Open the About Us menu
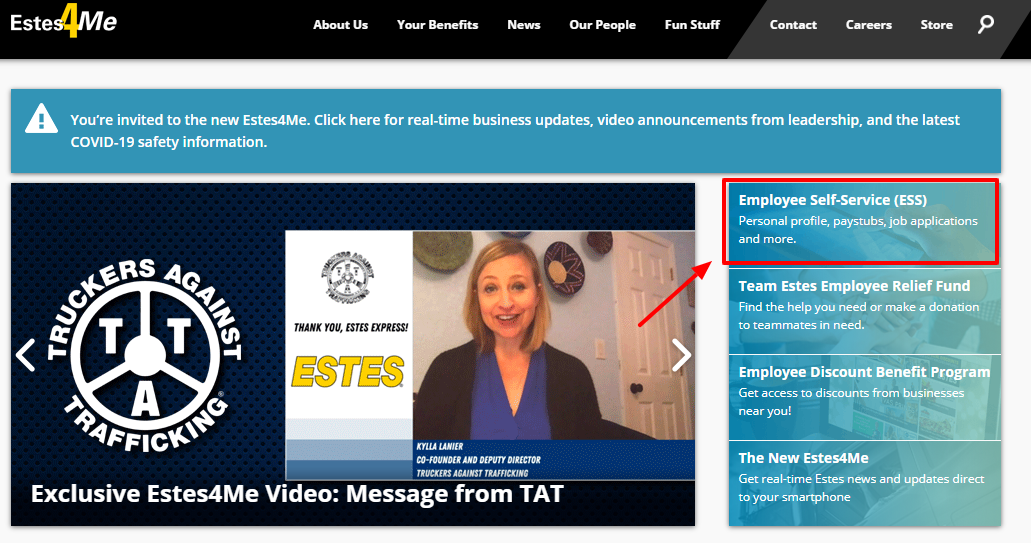This screenshot has height=543, width=1031. pyautogui.click(x=340, y=25)
